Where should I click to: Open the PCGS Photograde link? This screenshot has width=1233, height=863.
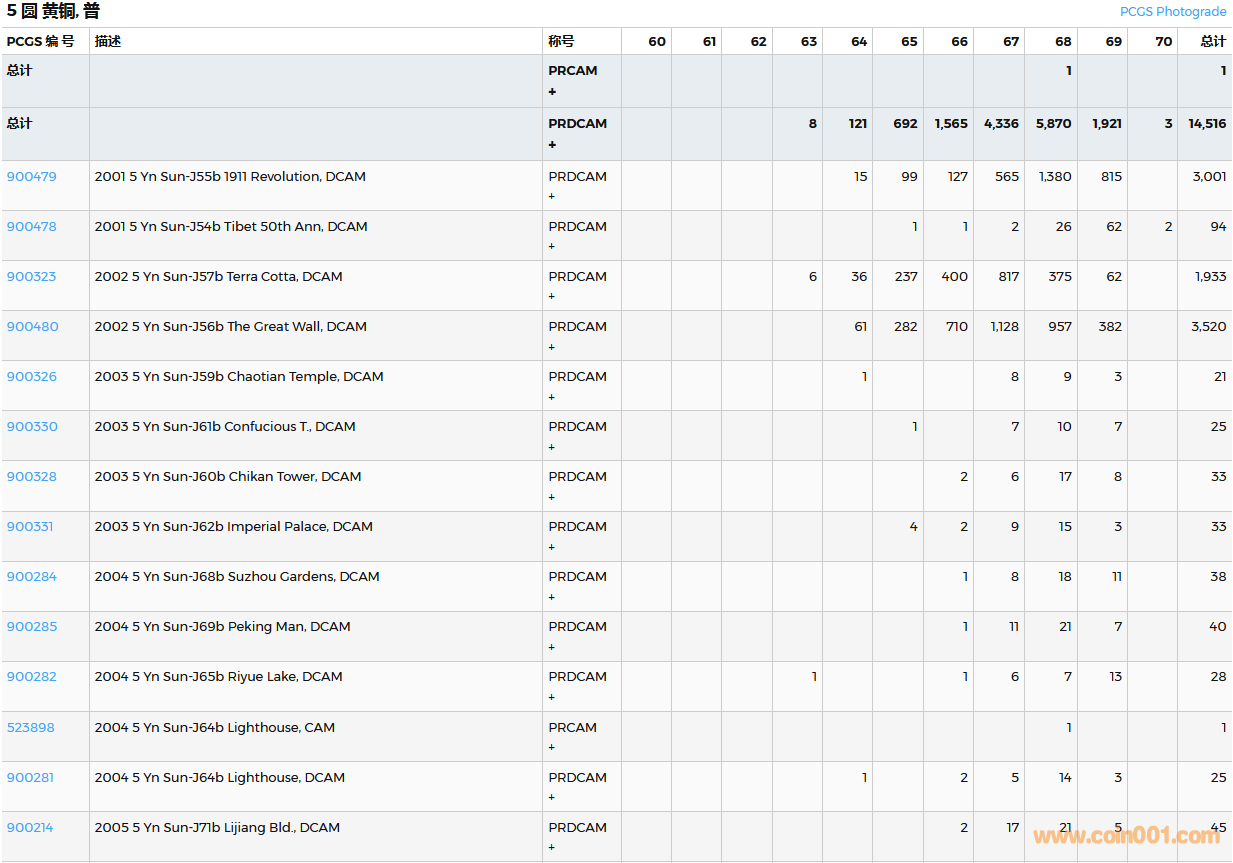[1172, 12]
